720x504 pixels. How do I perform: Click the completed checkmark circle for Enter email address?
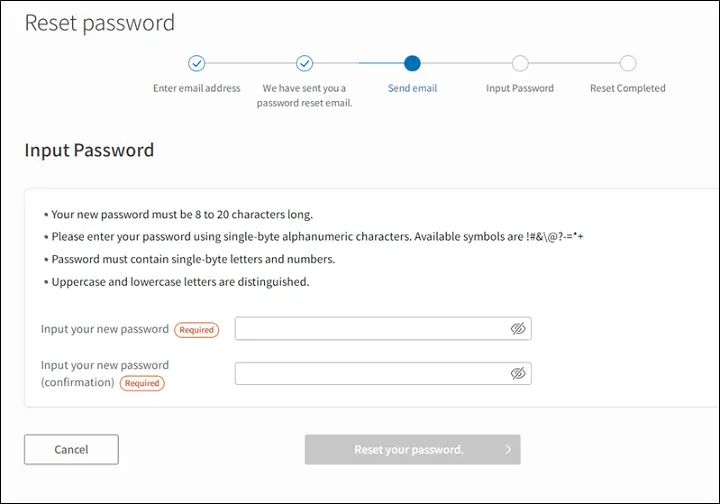pos(197,63)
